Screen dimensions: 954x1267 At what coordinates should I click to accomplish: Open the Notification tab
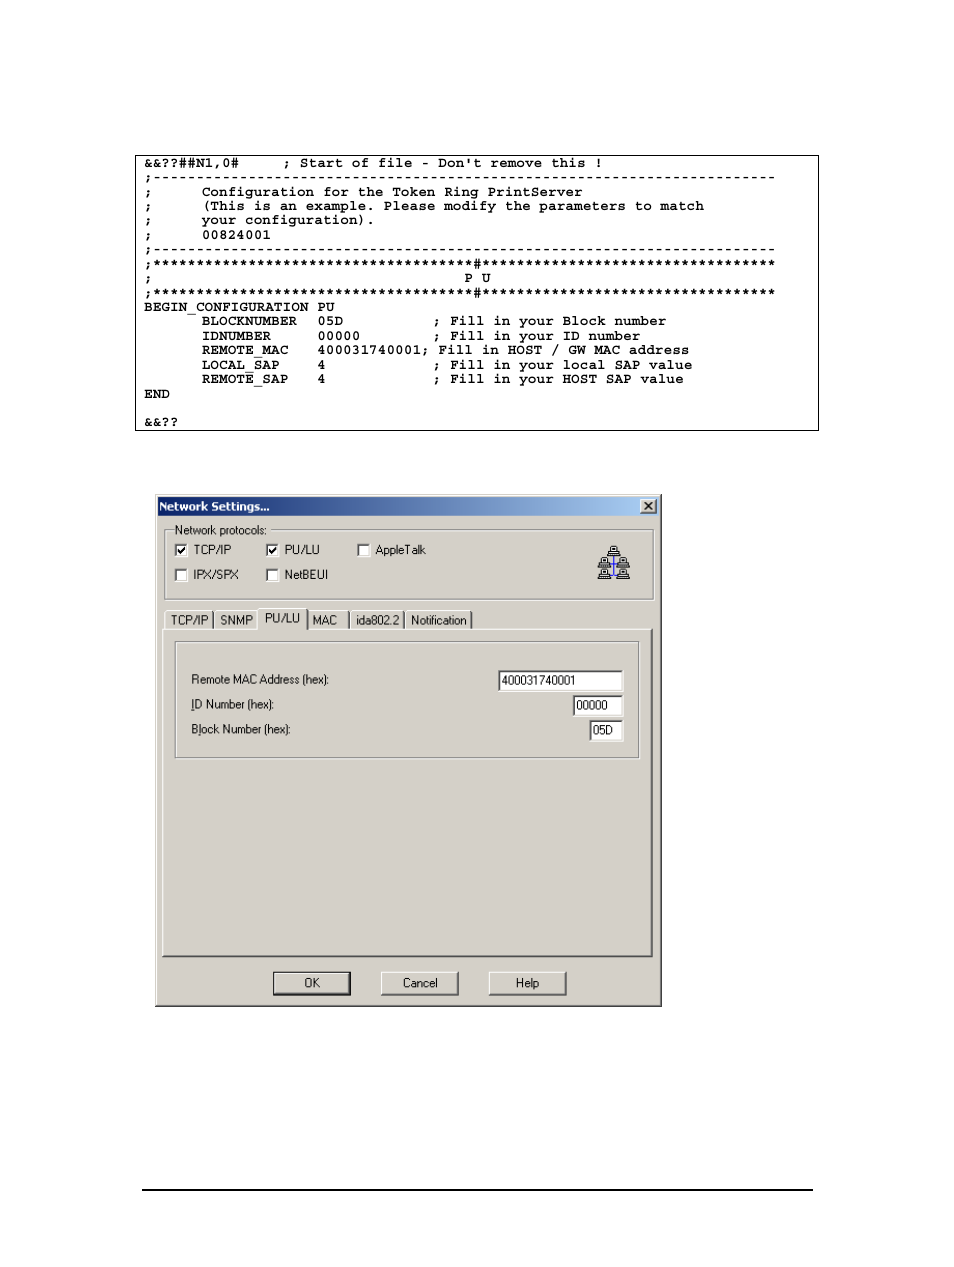[x=438, y=620]
